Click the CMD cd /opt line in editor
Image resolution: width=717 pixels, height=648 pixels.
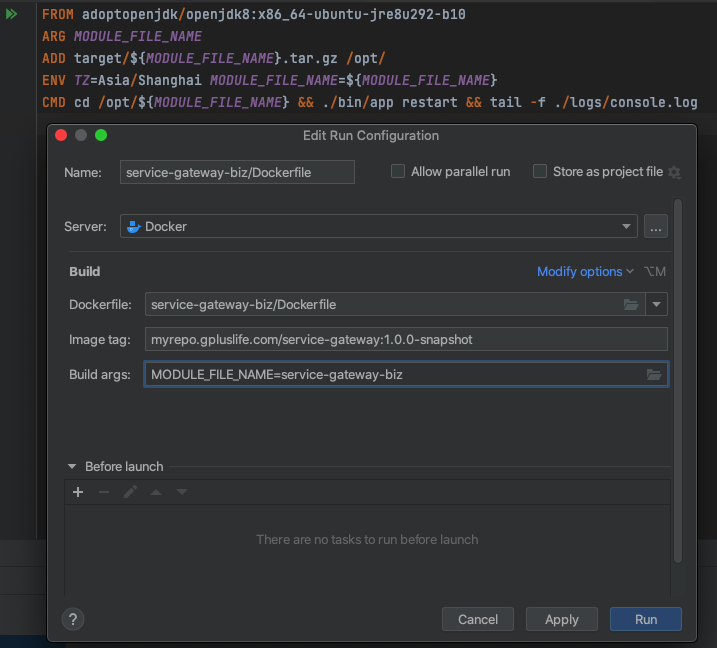[x=370, y=102]
